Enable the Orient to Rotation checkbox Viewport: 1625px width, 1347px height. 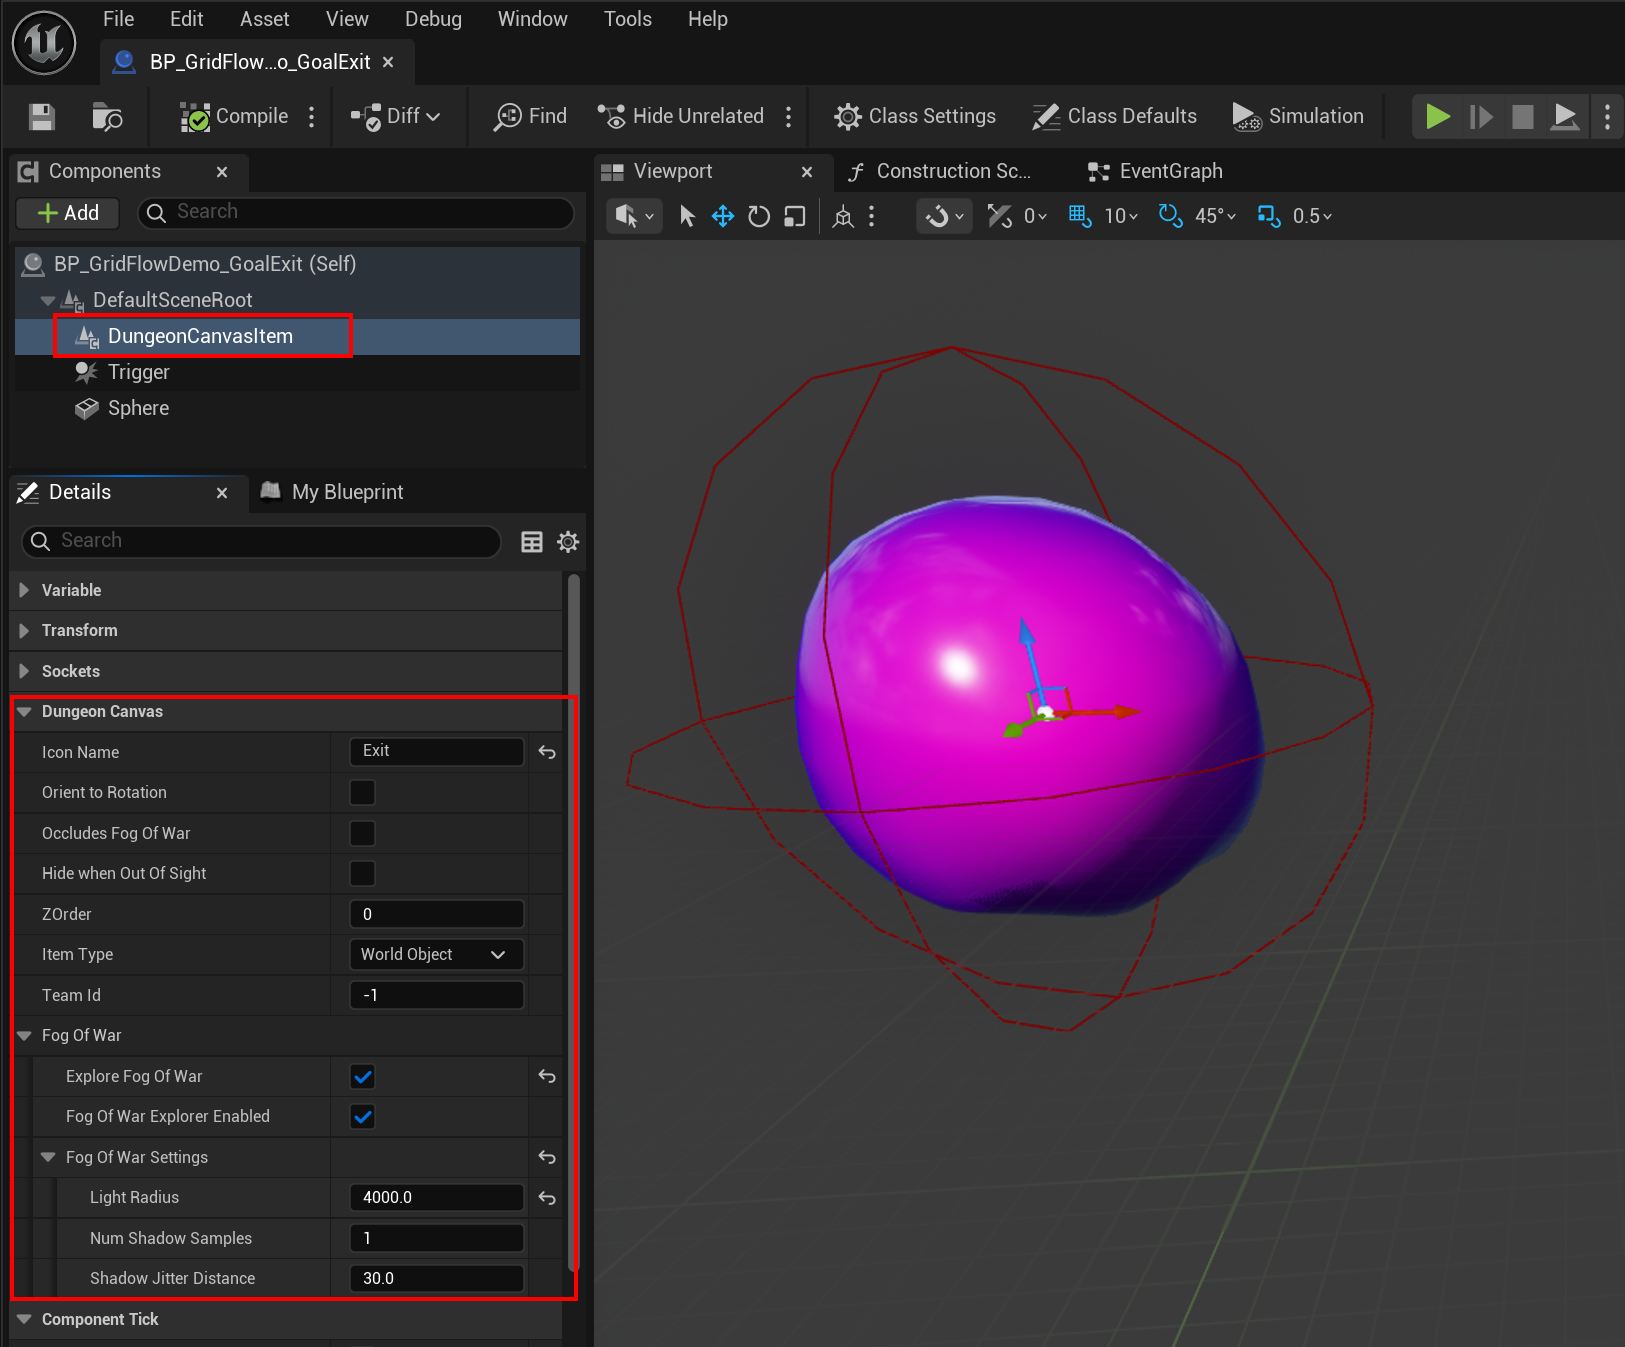[362, 793]
